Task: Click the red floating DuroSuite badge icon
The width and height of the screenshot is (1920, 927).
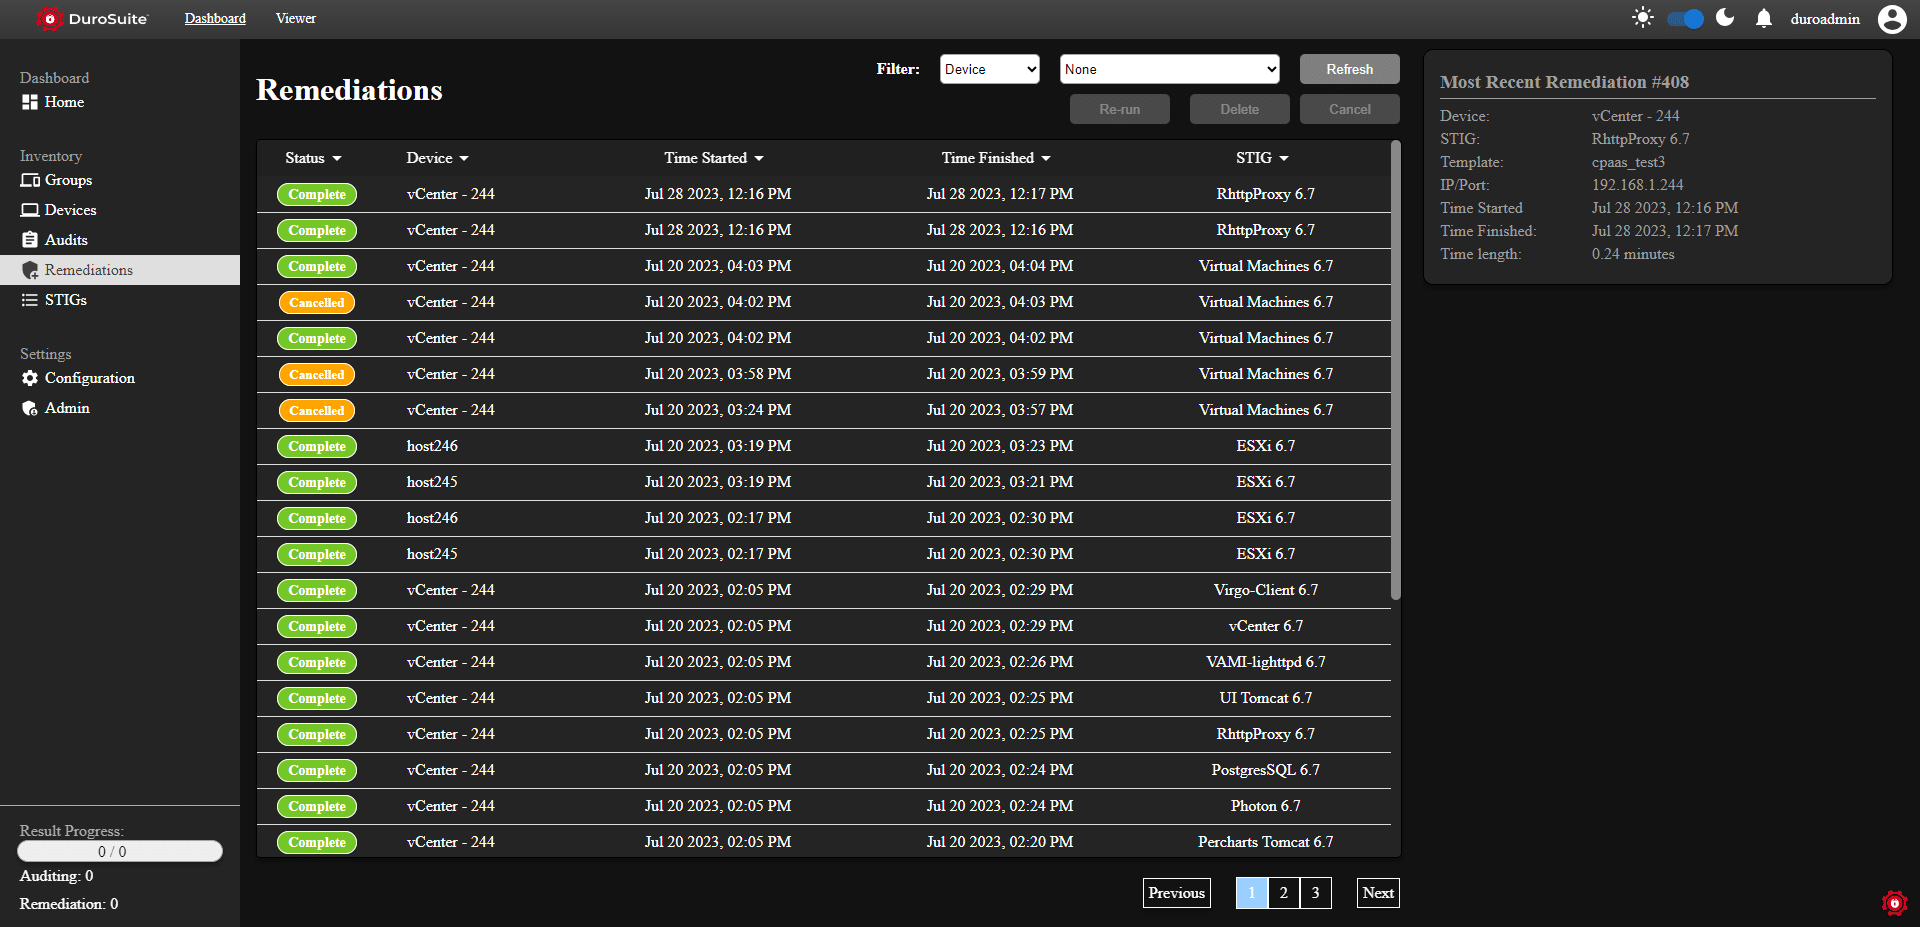Action: (x=1894, y=903)
